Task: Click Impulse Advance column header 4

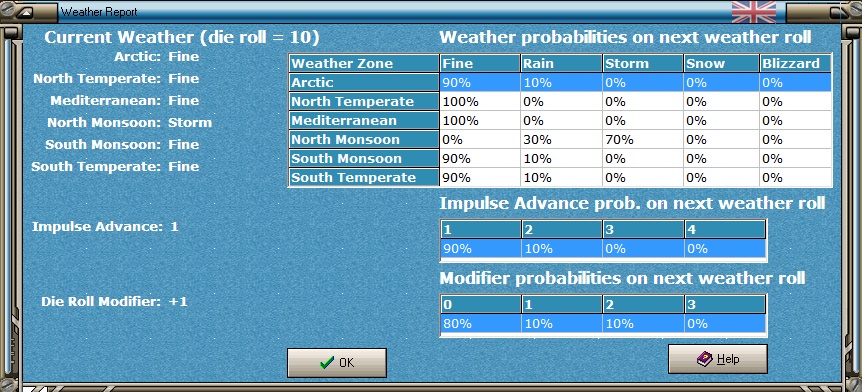Action: 725,229
